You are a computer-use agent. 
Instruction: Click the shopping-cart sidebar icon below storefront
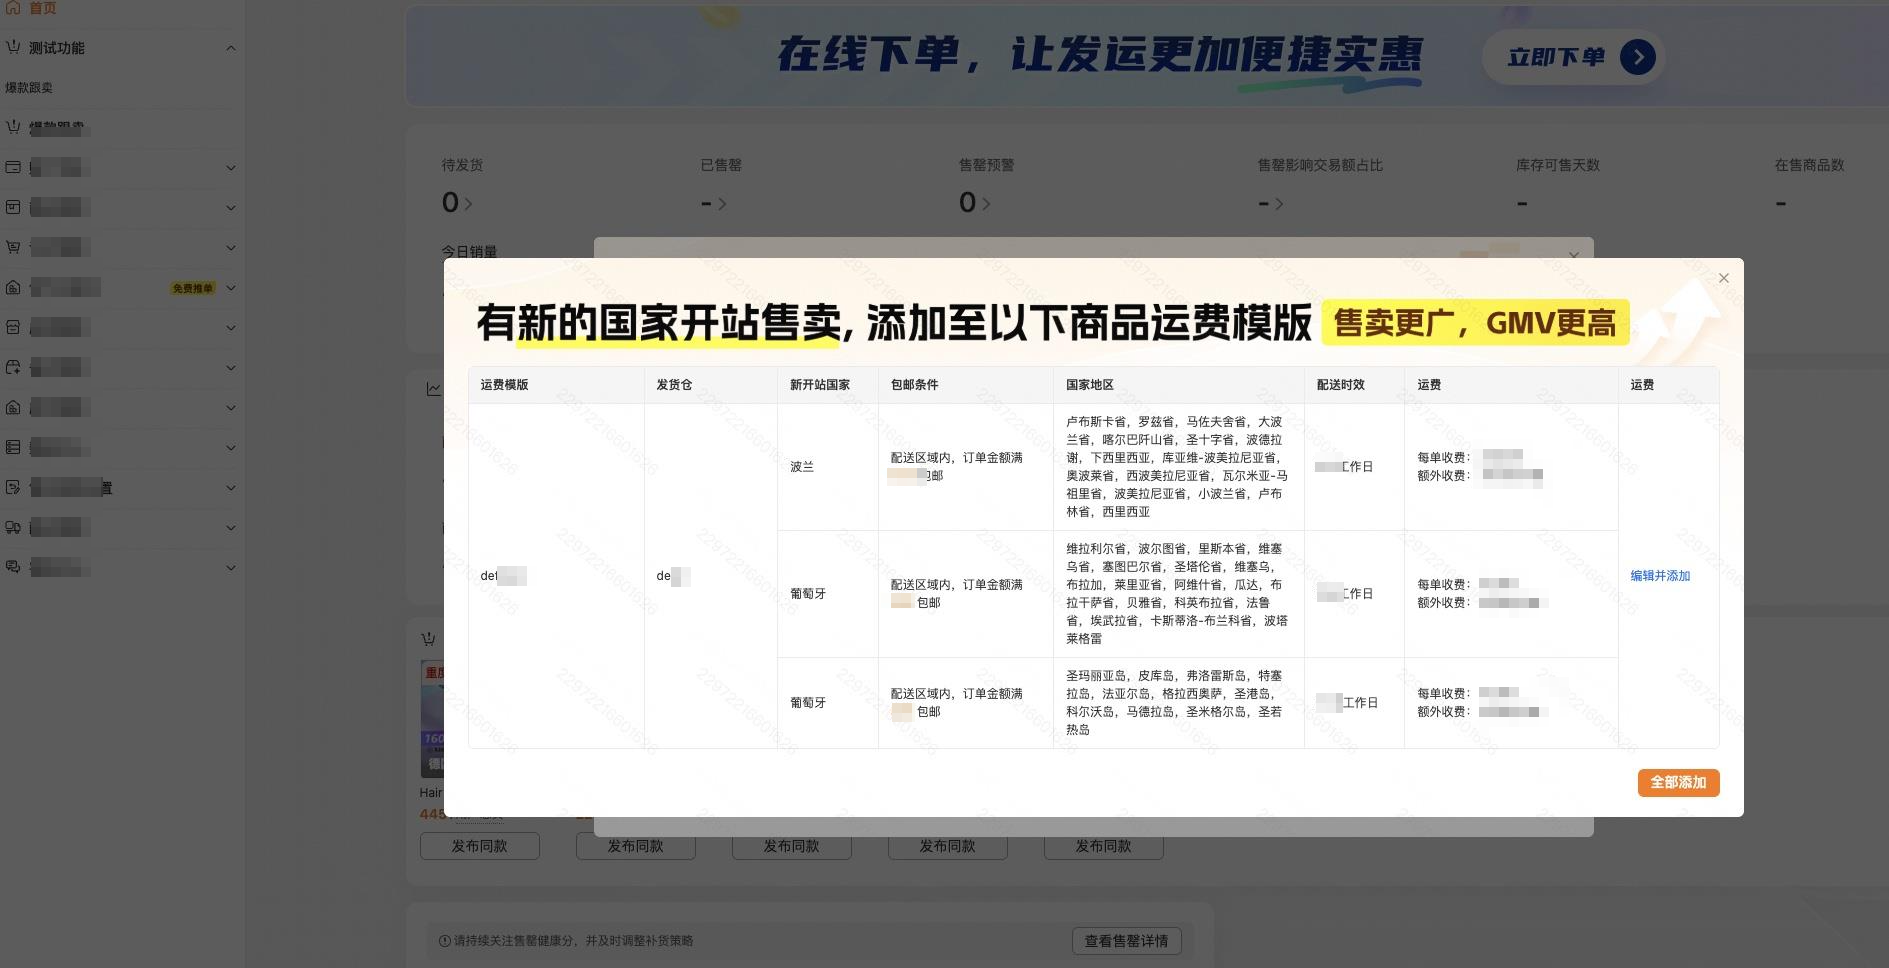tap(13, 247)
